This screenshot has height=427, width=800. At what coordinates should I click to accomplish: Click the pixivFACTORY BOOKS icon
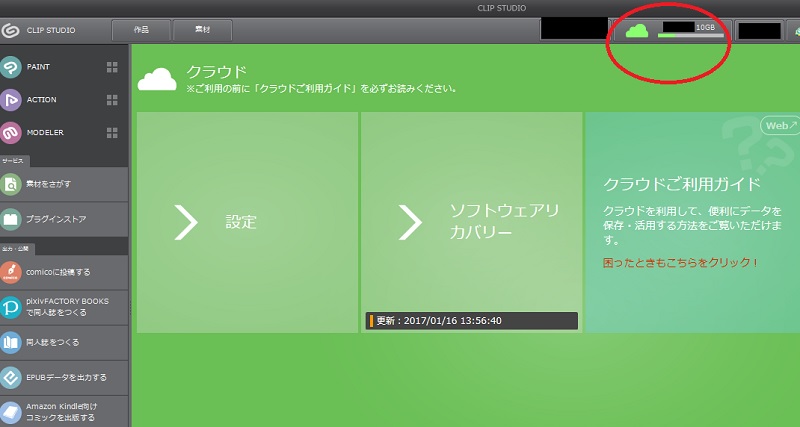pos(11,308)
